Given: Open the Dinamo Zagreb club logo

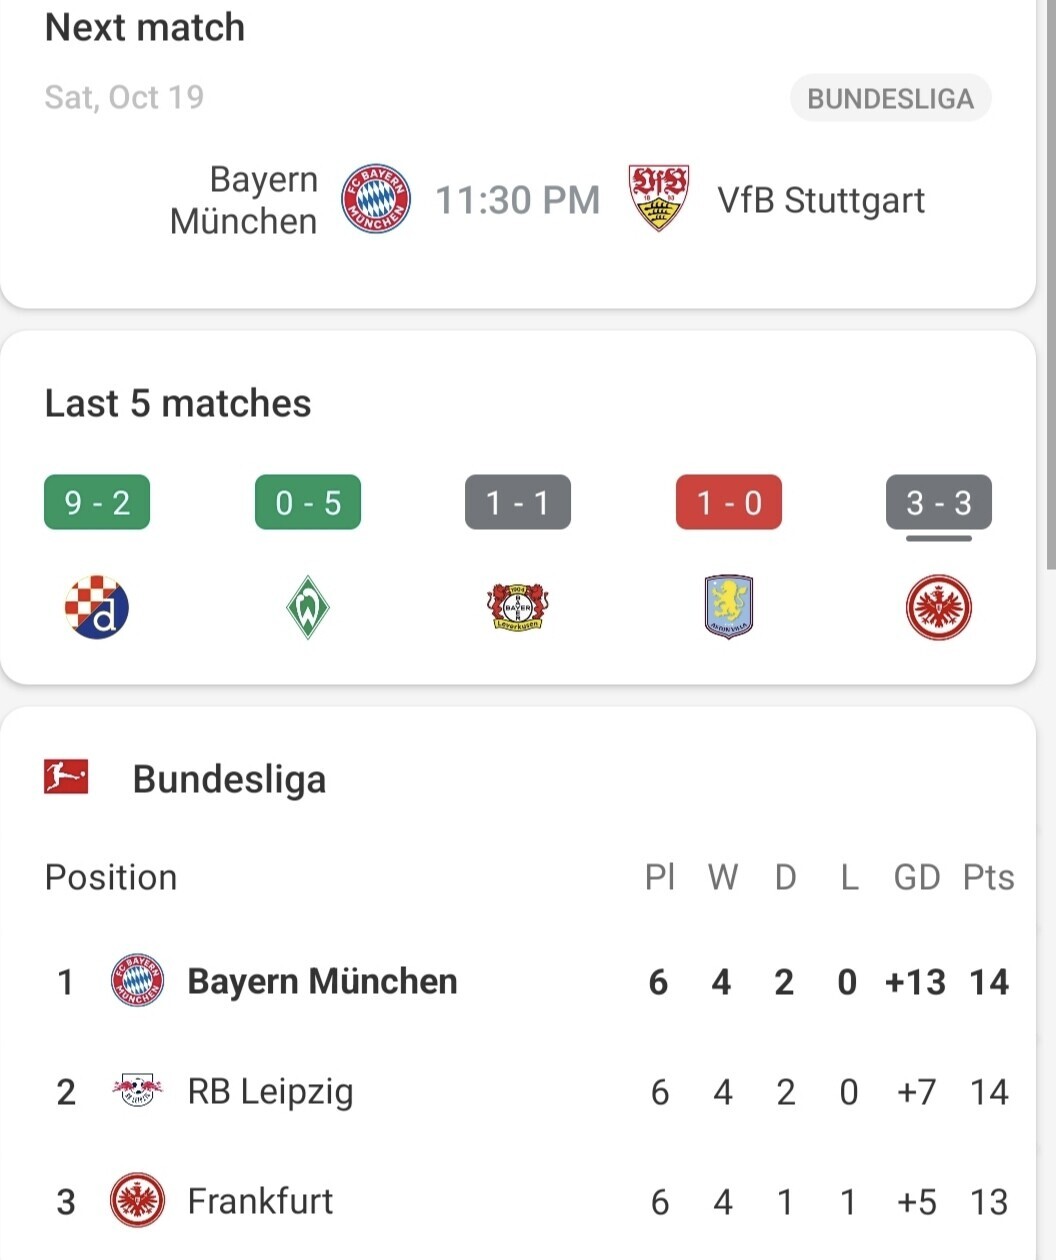Looking at the screenshot, I should 97,607.
